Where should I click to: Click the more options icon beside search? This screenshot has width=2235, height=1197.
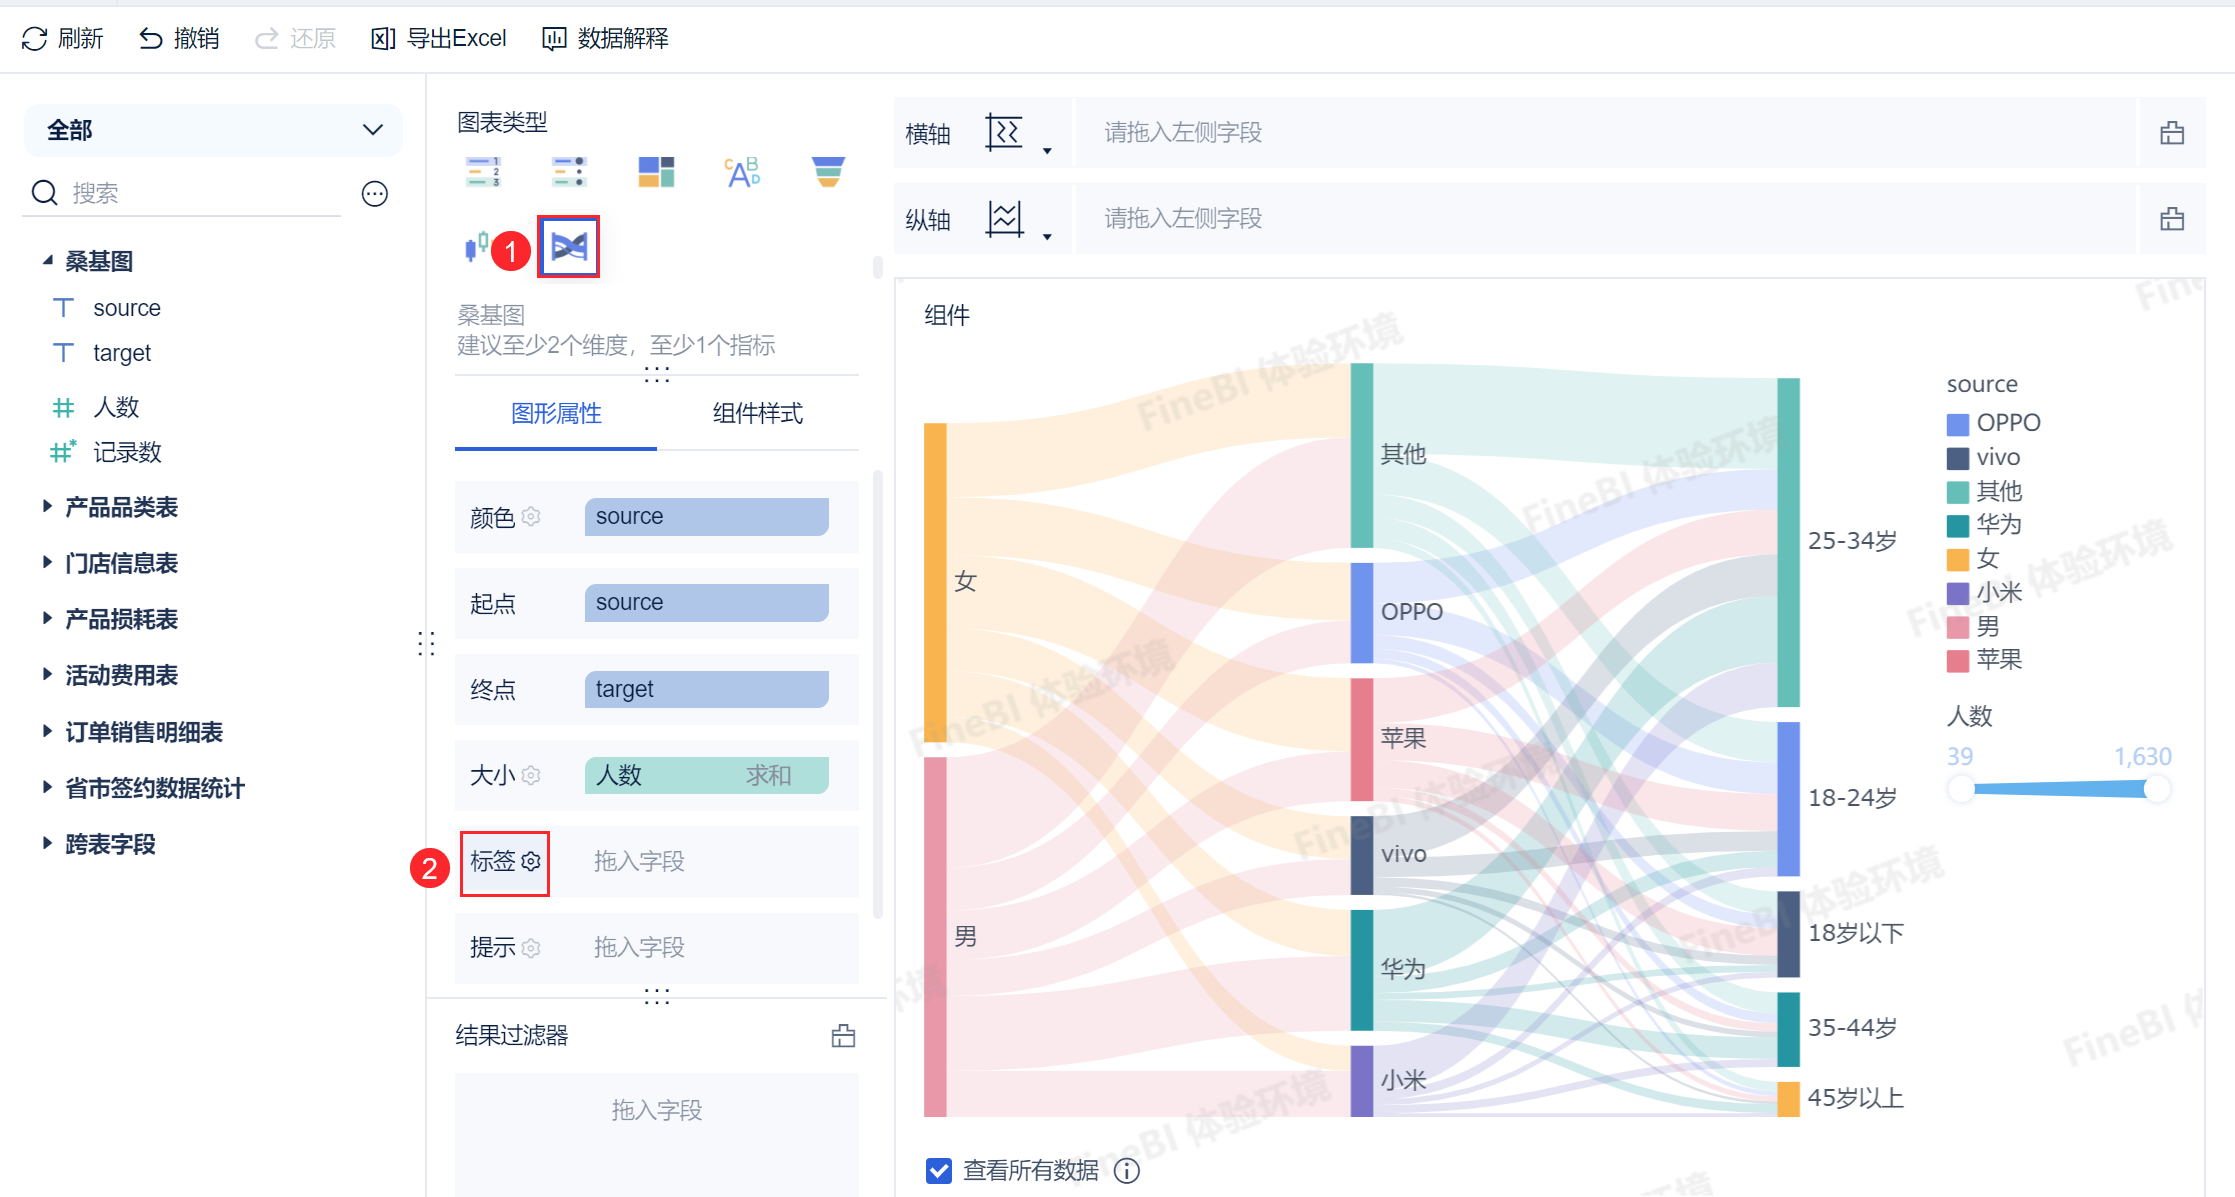375,193
